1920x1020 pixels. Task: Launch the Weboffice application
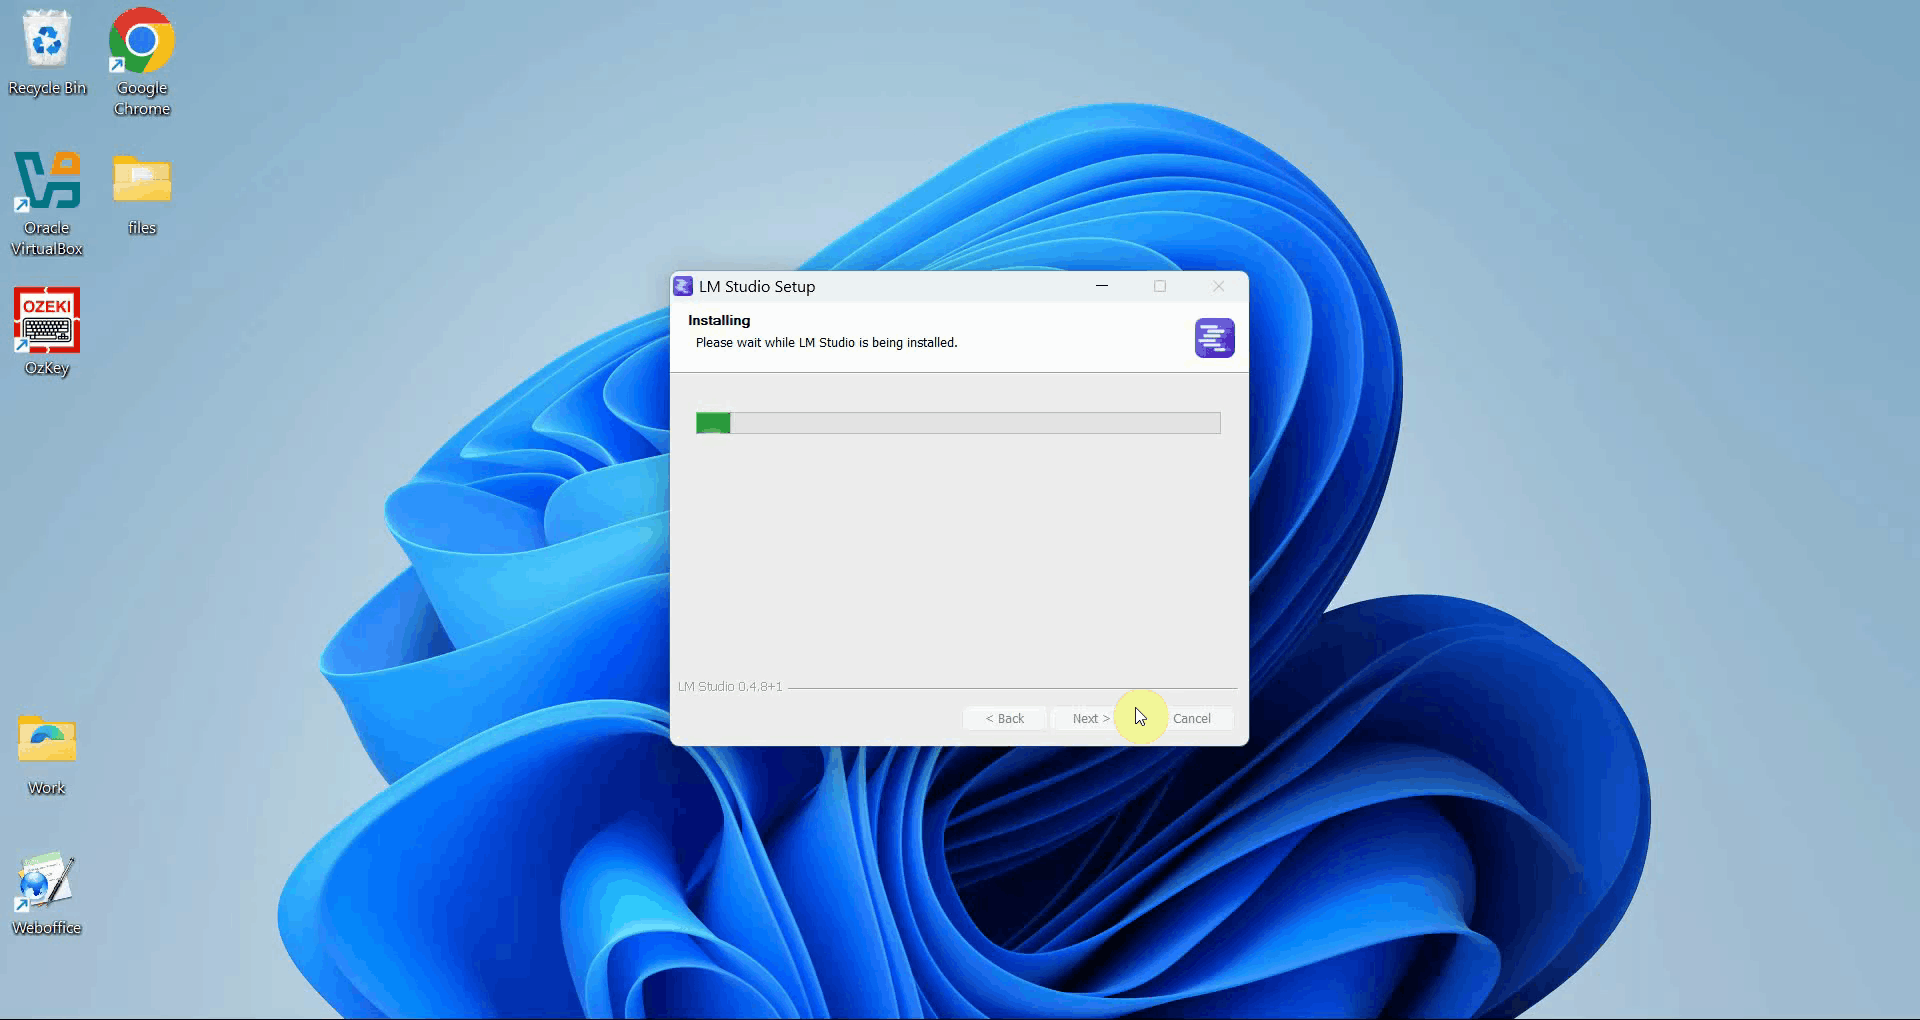pos(45,882)
